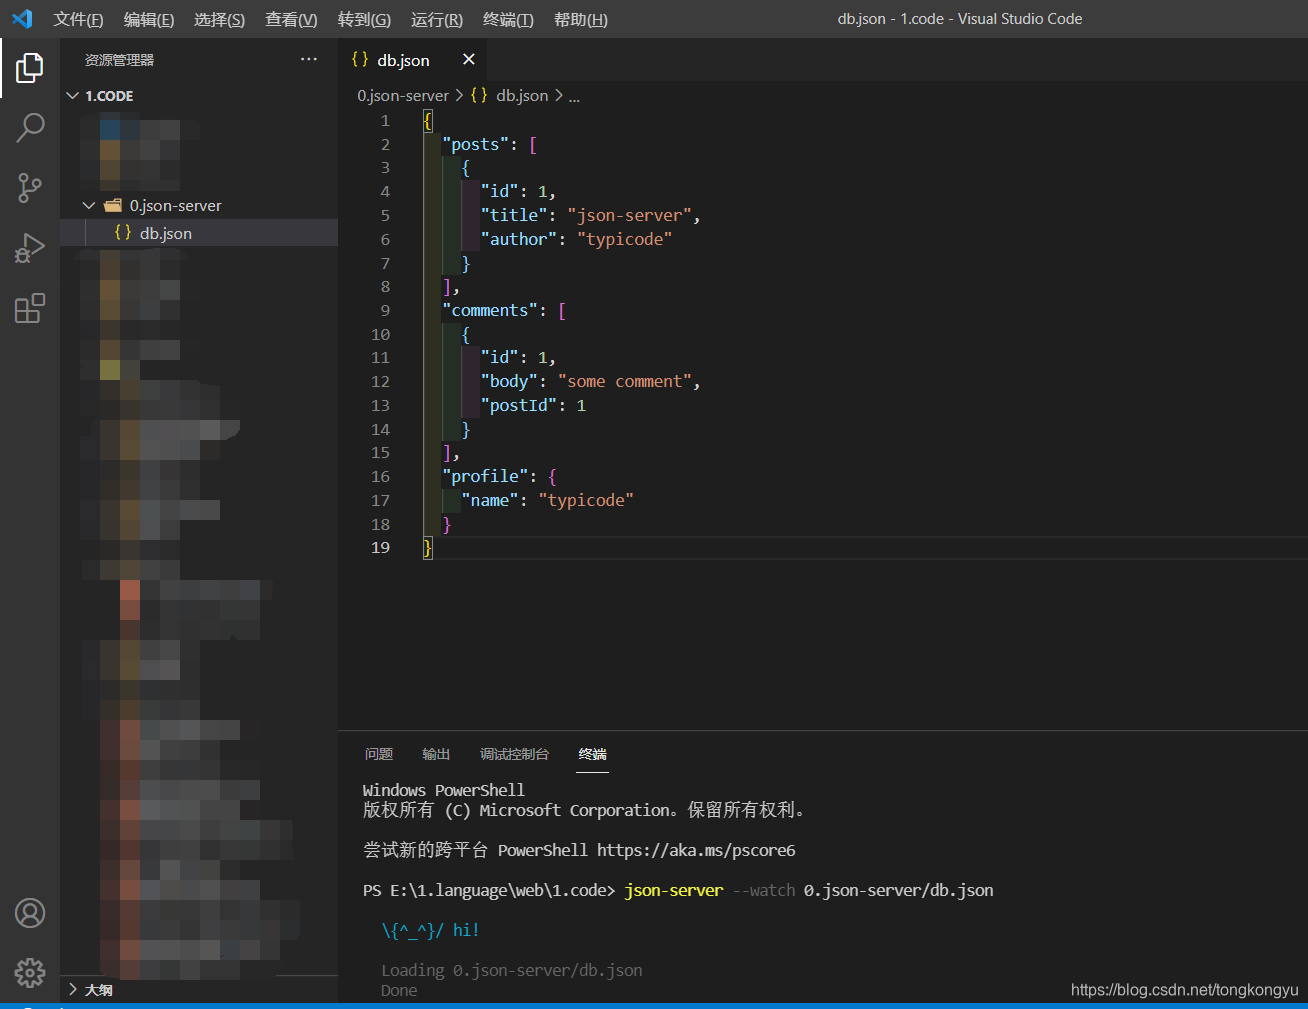Click the json-server command in terminal
This screenshot has height=1009, width=1308.
(x=673, y=890)
